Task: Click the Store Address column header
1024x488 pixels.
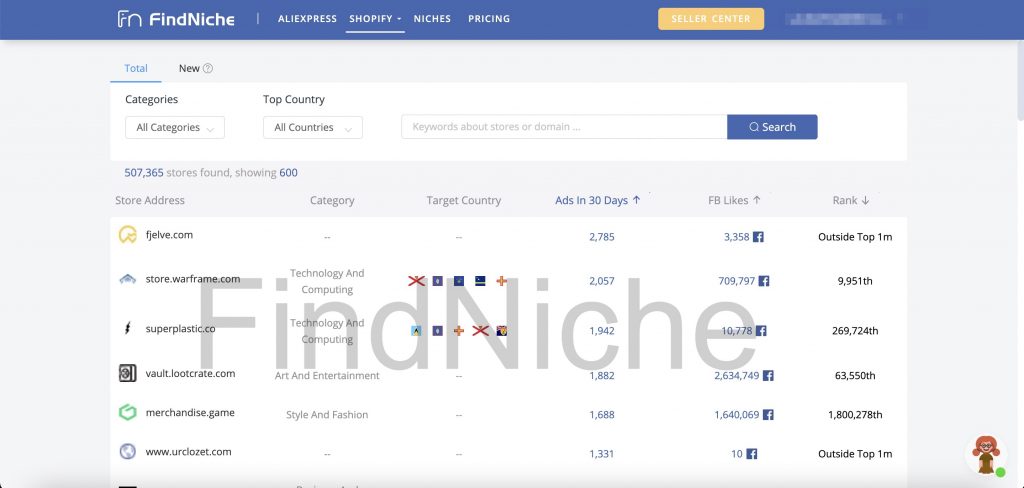Action: [150, 201]
